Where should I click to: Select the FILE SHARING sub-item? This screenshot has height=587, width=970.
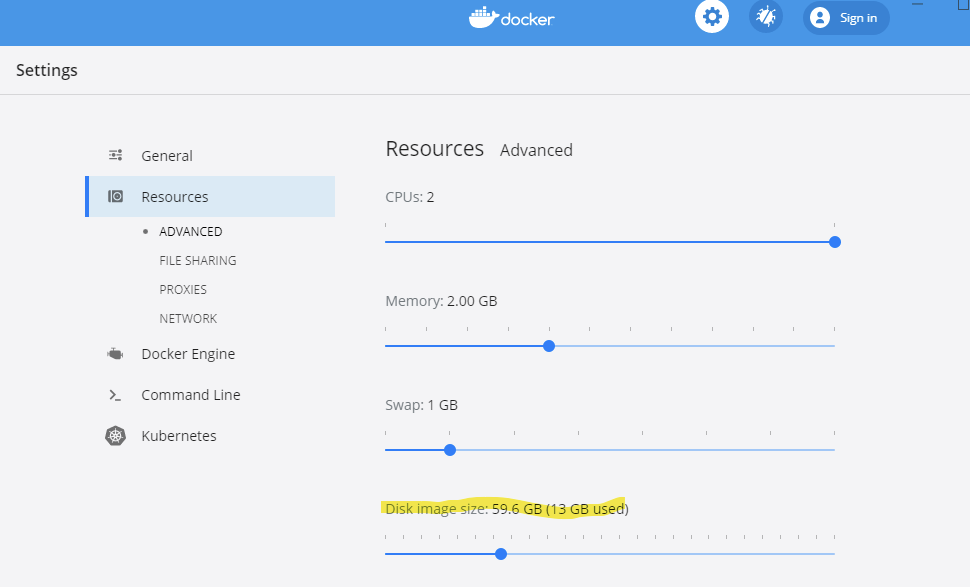click(198, 260)
